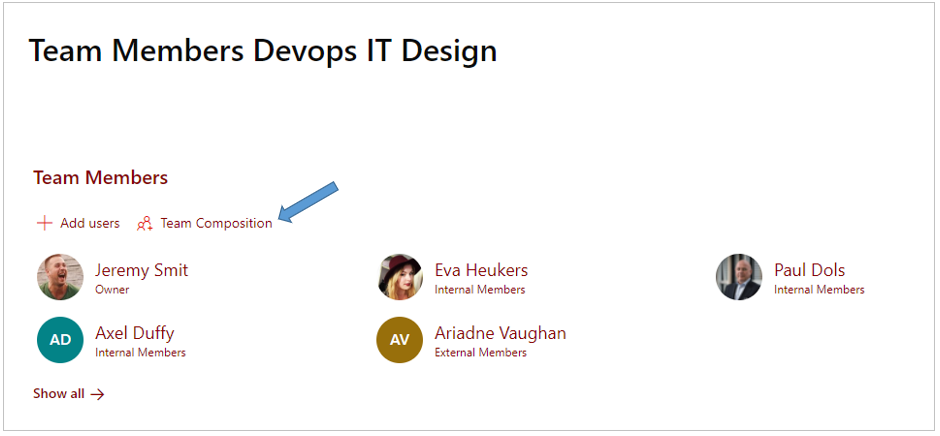Viewport: 940px width, 436px height.
Task: Click the Team Members section heading
Action: 101,178
